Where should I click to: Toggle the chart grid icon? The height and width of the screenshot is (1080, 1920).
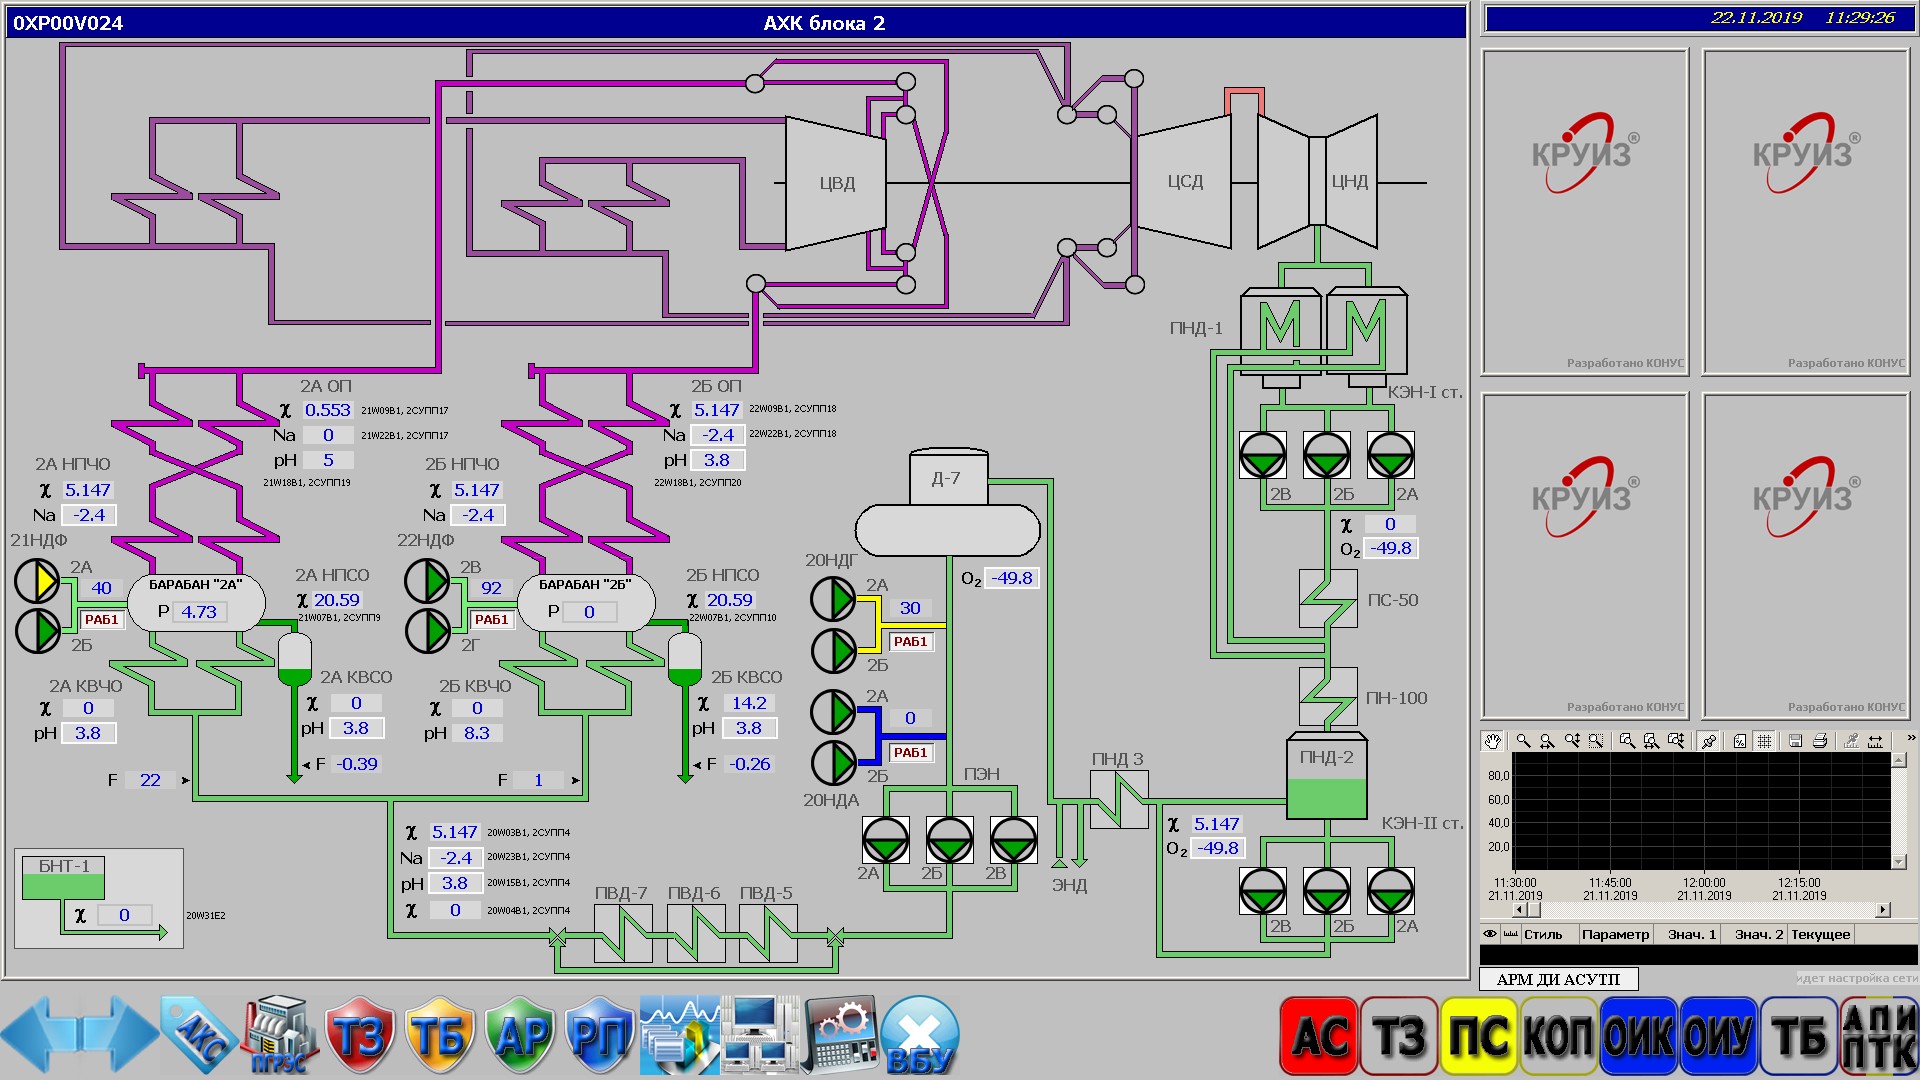1765,741
